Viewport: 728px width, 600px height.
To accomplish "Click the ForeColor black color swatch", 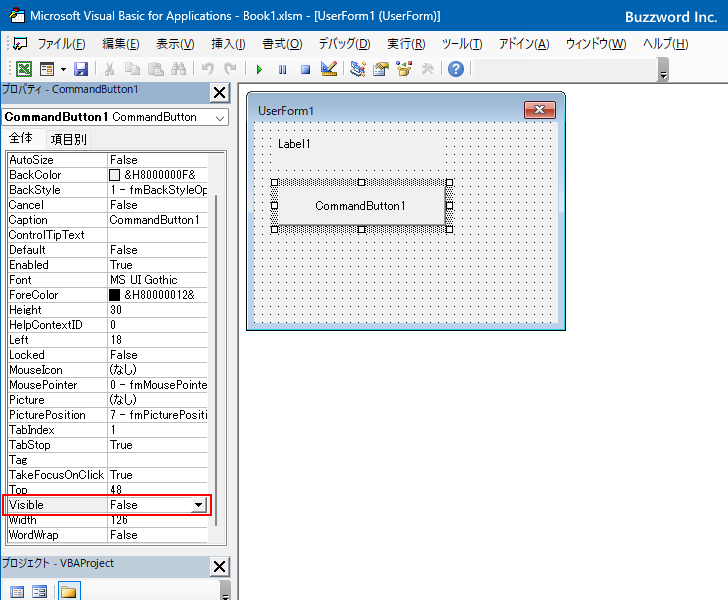I will 114,295.
